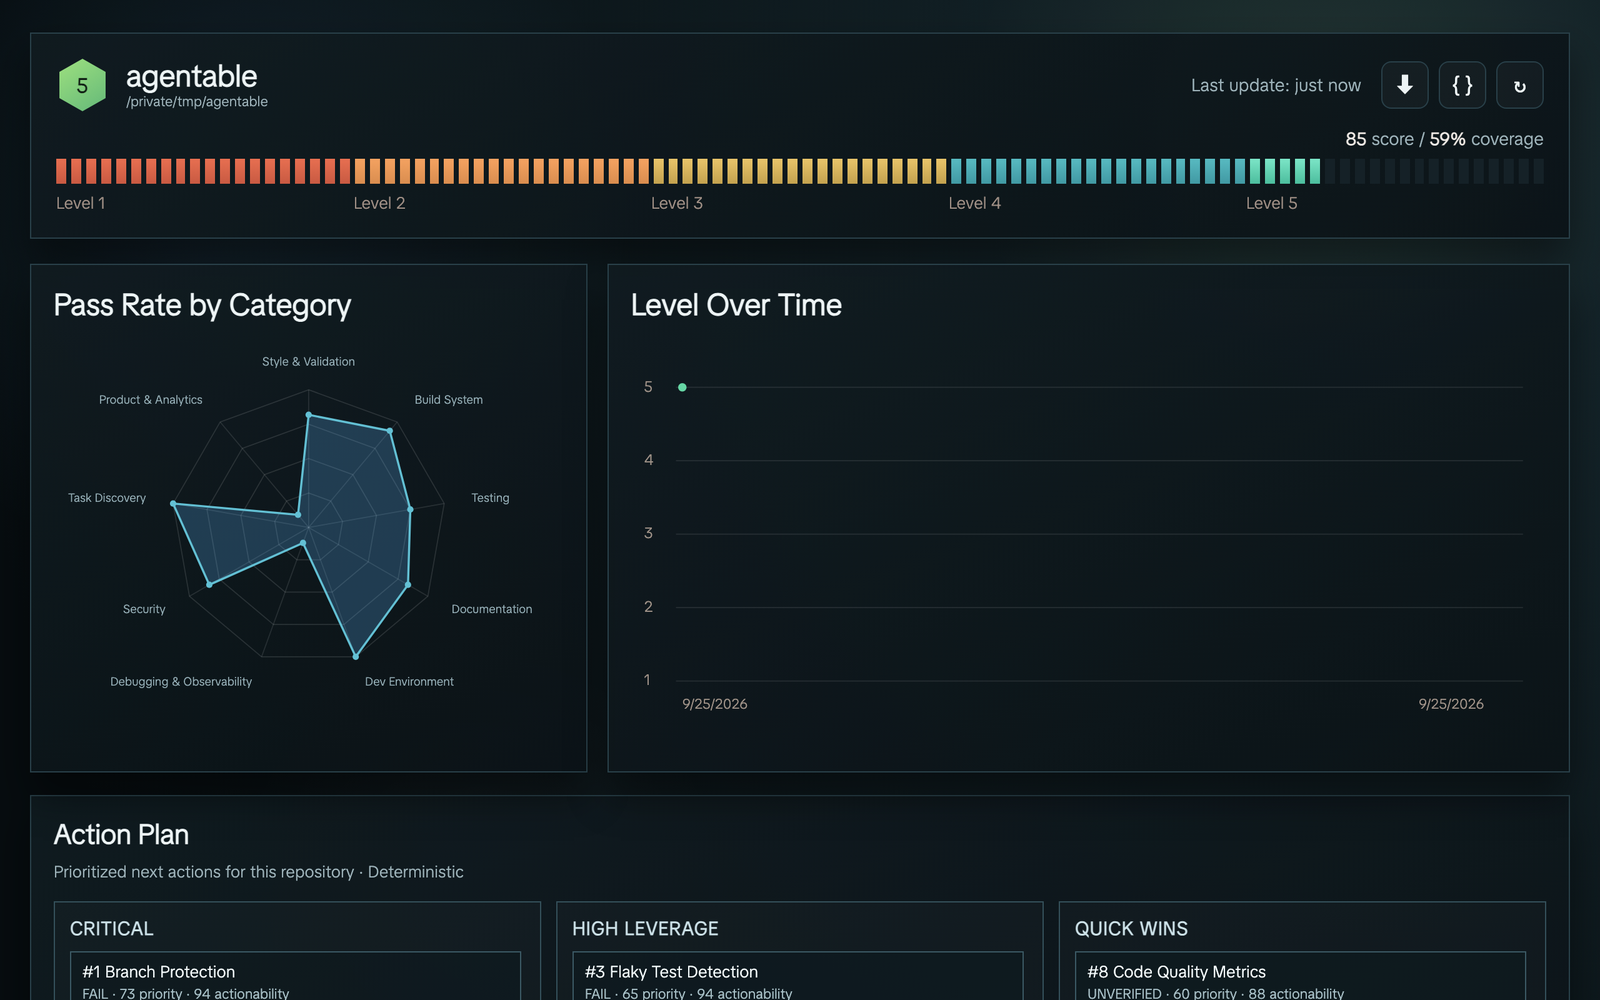Click the Security radar label
The image size is (1600, 1000).
point(144,609)
